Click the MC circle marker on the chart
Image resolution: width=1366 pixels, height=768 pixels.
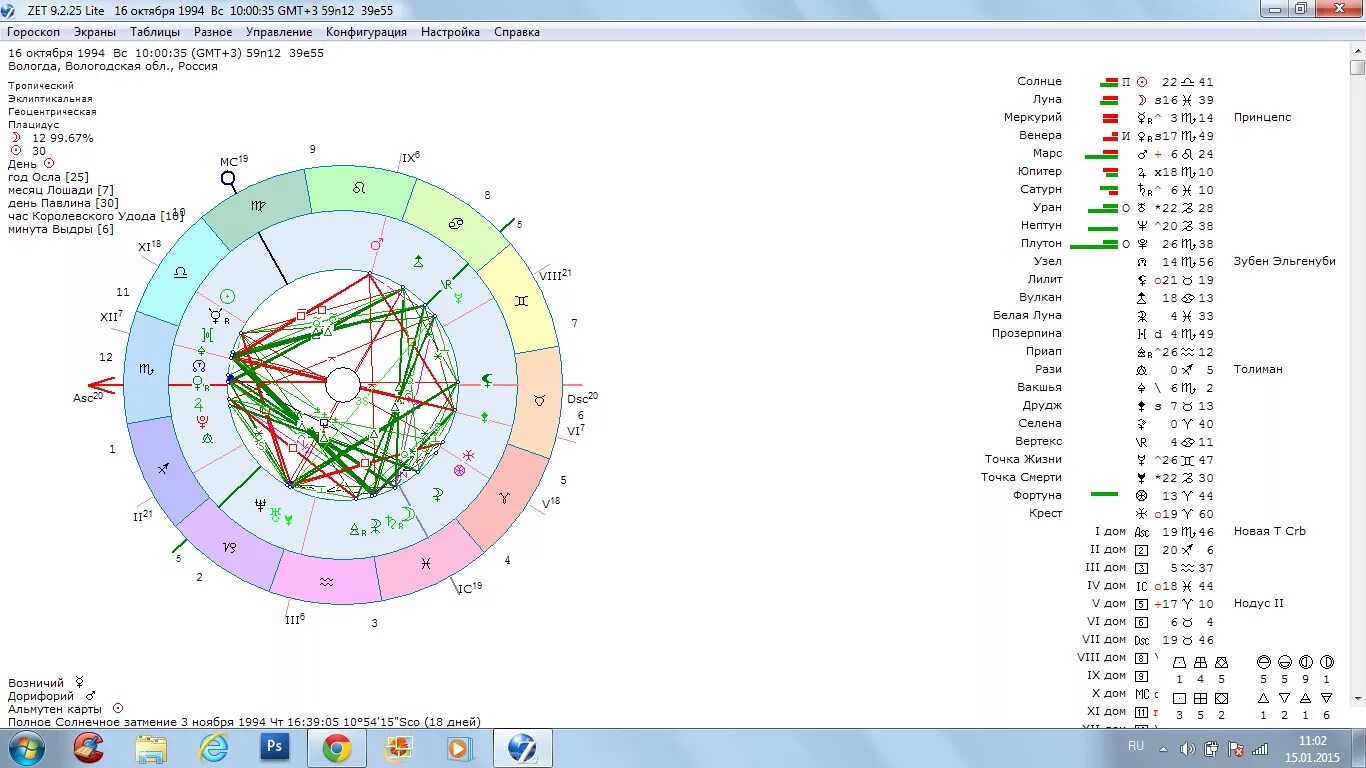(x=228, y=179)
